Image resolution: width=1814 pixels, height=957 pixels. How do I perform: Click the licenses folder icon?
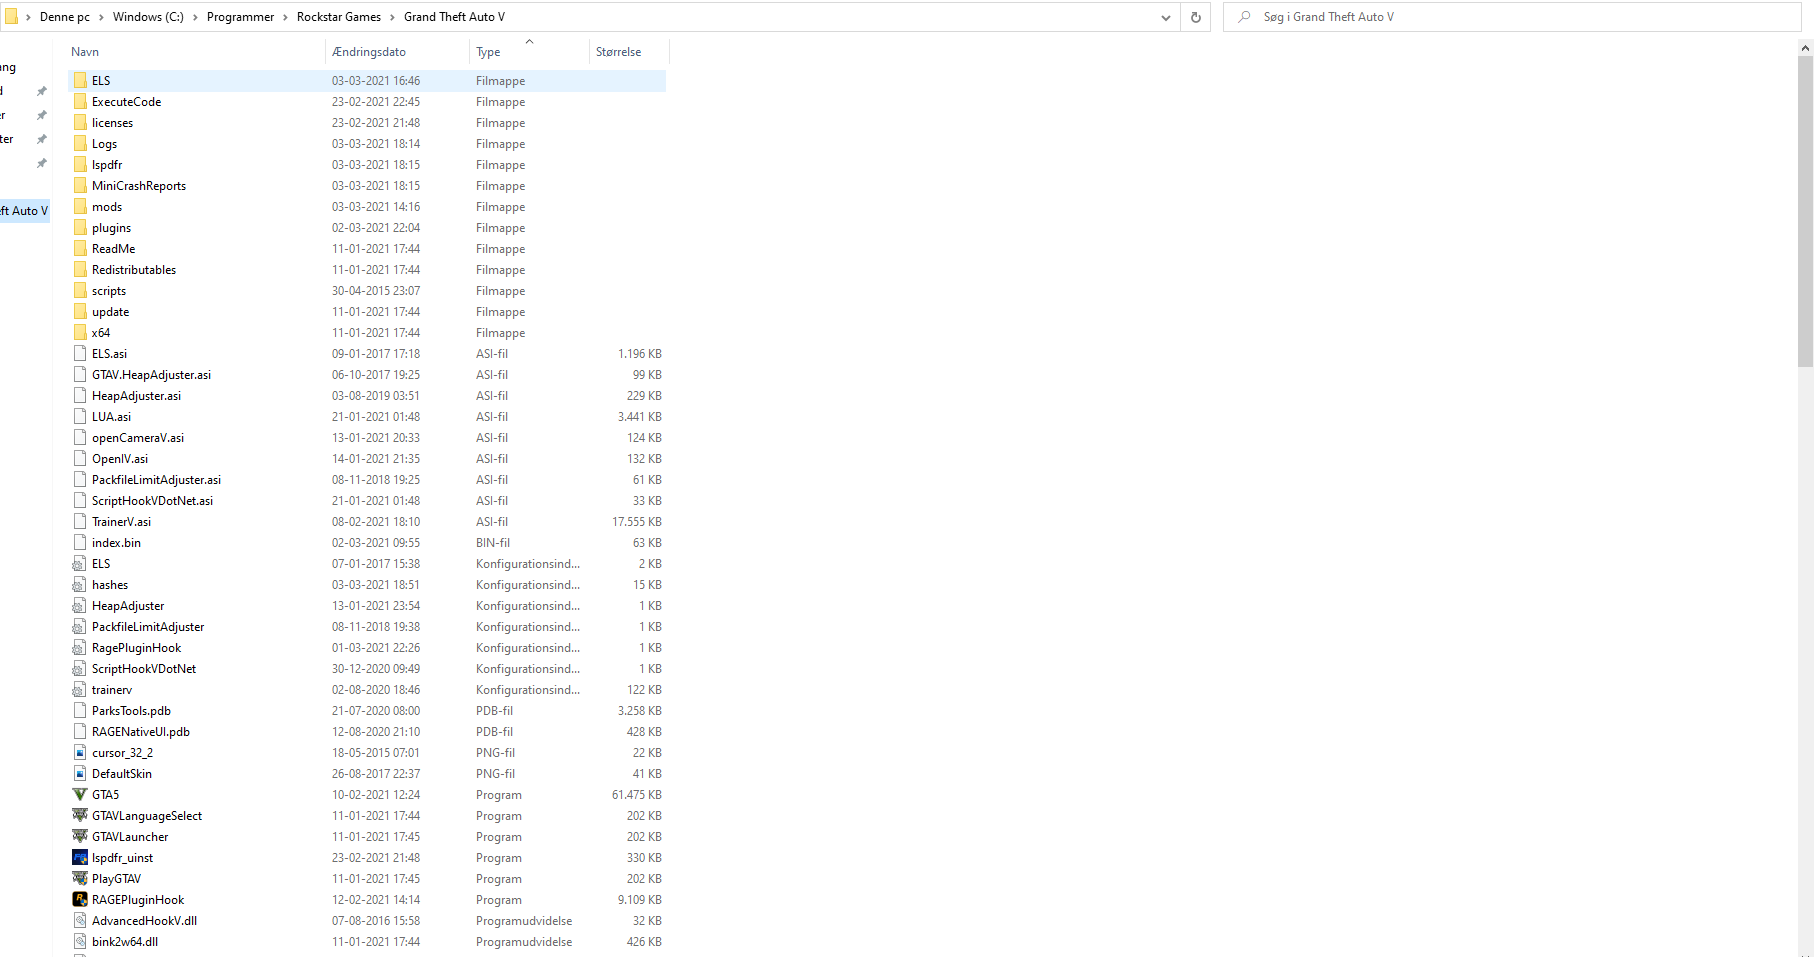80,122
